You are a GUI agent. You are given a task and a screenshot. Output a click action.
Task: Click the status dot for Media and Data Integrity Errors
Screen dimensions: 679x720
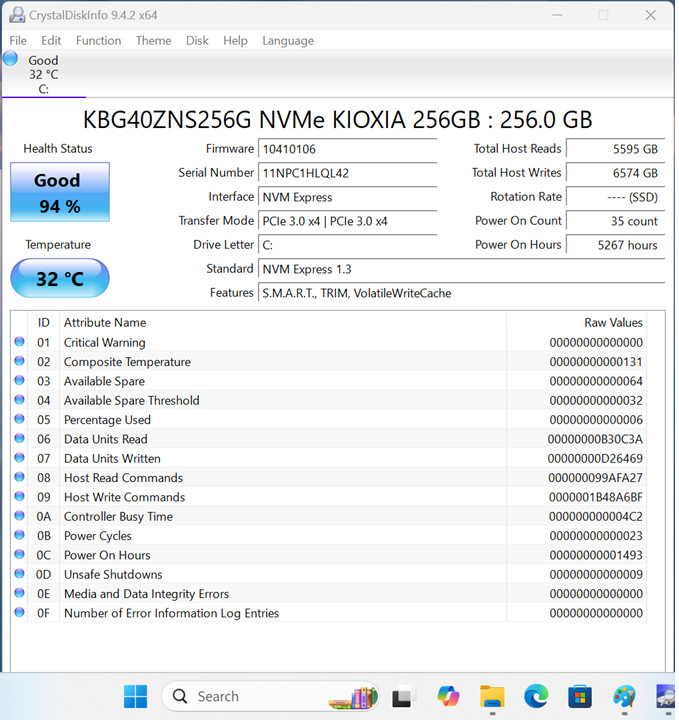point(19,593)
